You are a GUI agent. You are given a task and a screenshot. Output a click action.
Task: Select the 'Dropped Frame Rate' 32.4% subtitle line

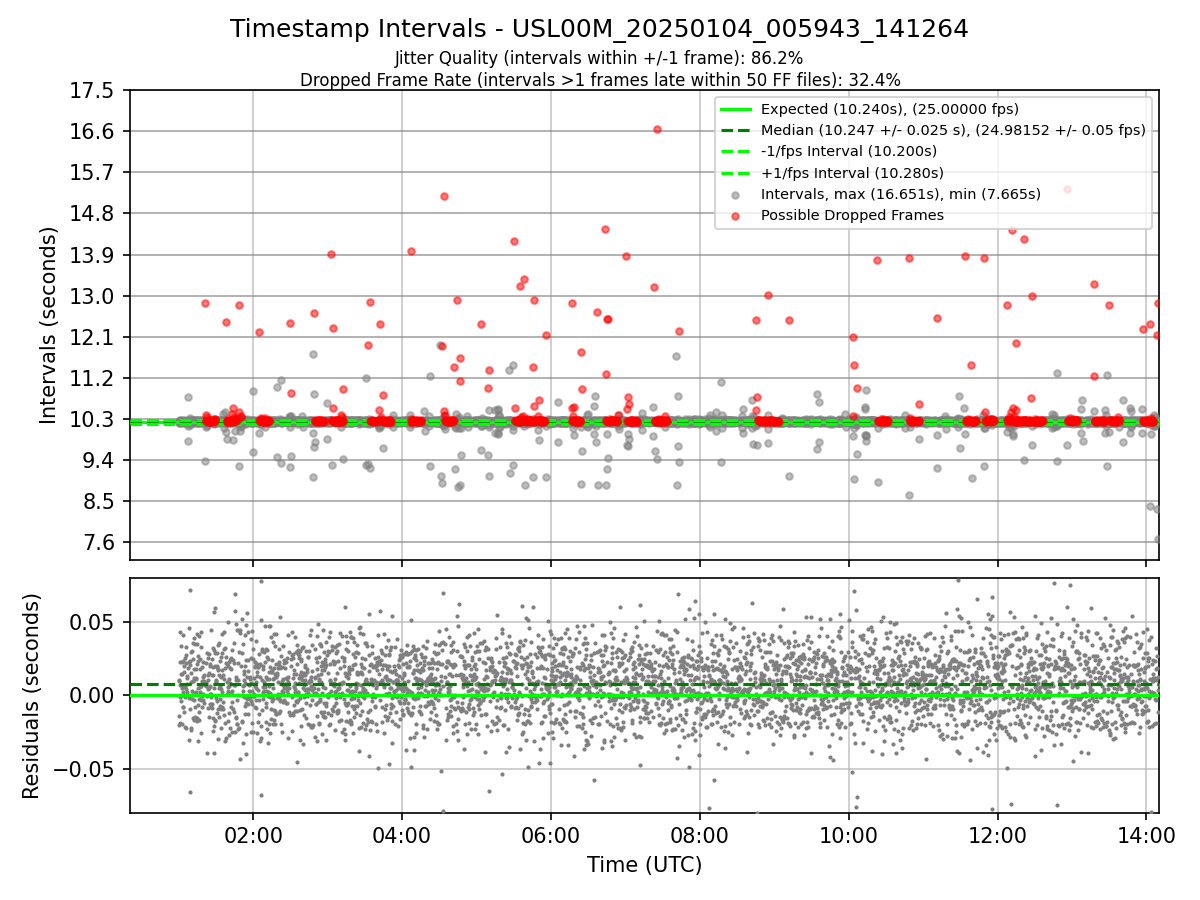tap(600, 79)
